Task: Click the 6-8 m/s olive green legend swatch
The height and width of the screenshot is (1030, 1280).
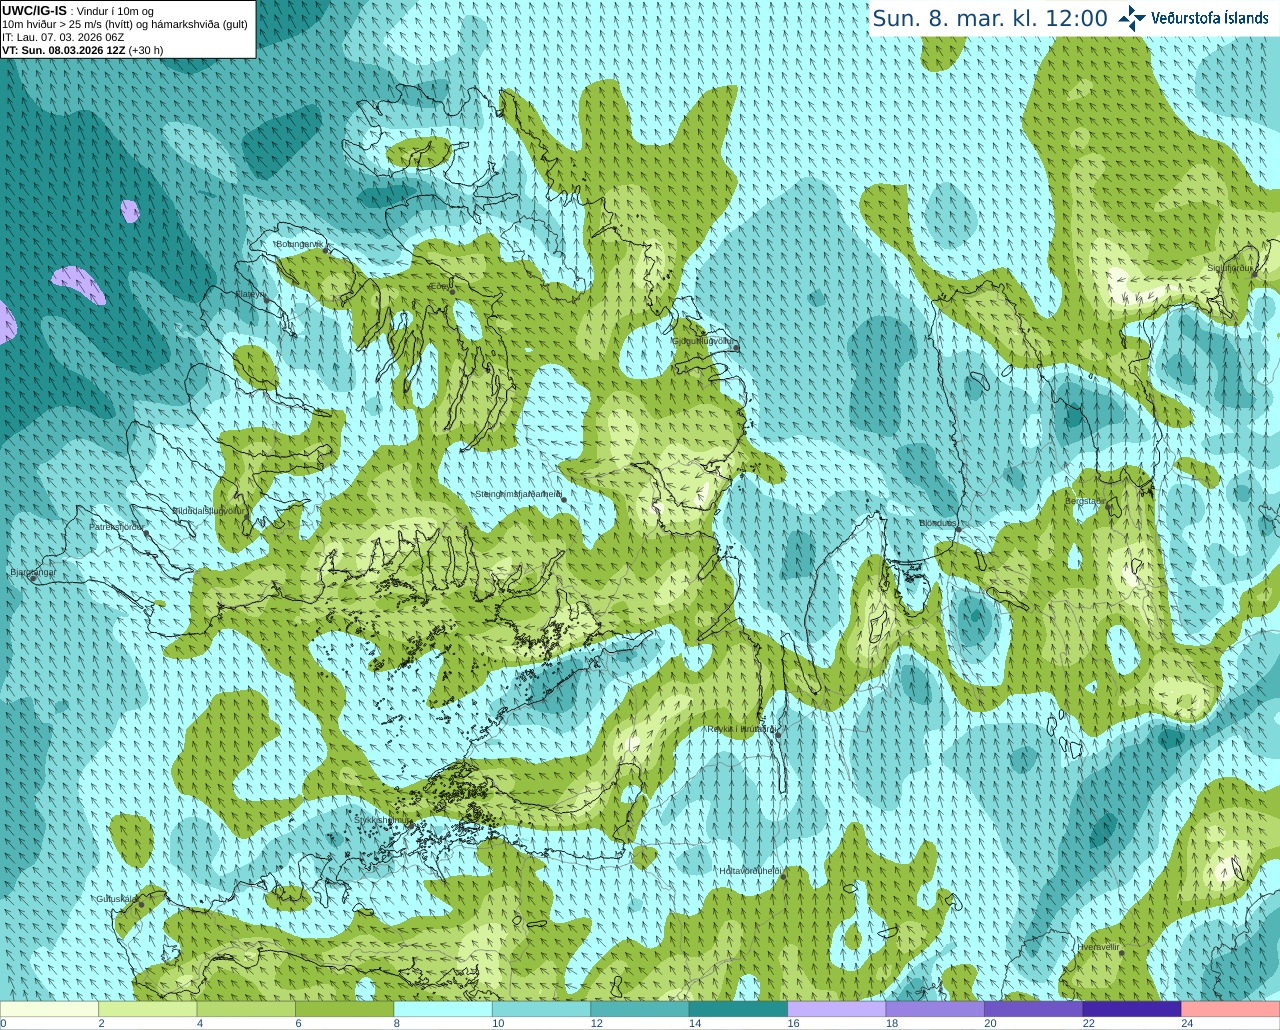Action: 345,1009
